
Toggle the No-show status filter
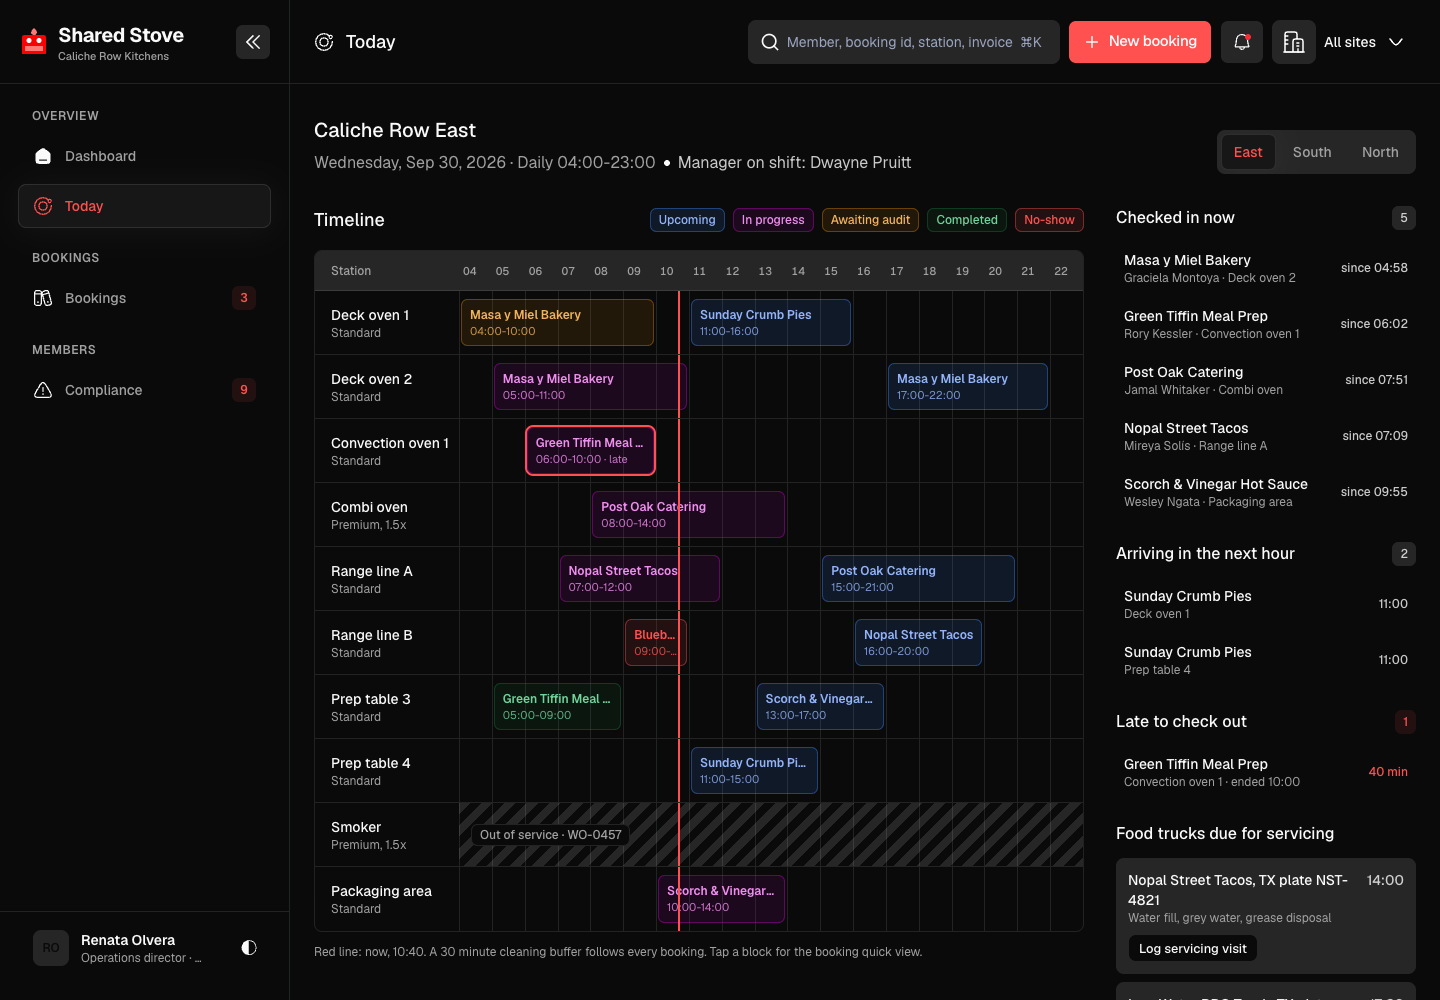[x=1049, y=220]
